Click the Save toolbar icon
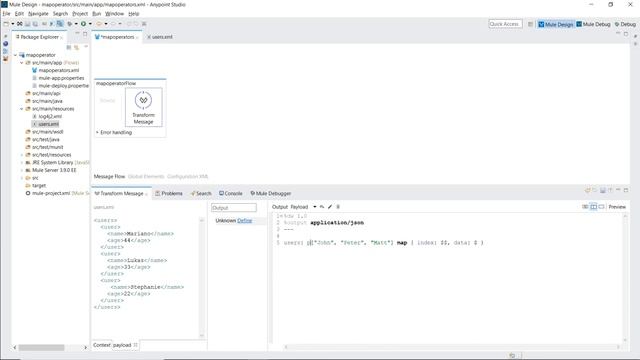This screenshot has height=360, width=640. 28,24
